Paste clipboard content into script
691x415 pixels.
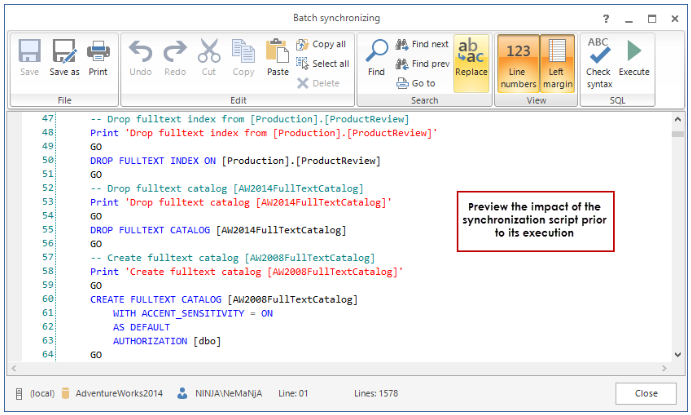(x=277, y=58)
